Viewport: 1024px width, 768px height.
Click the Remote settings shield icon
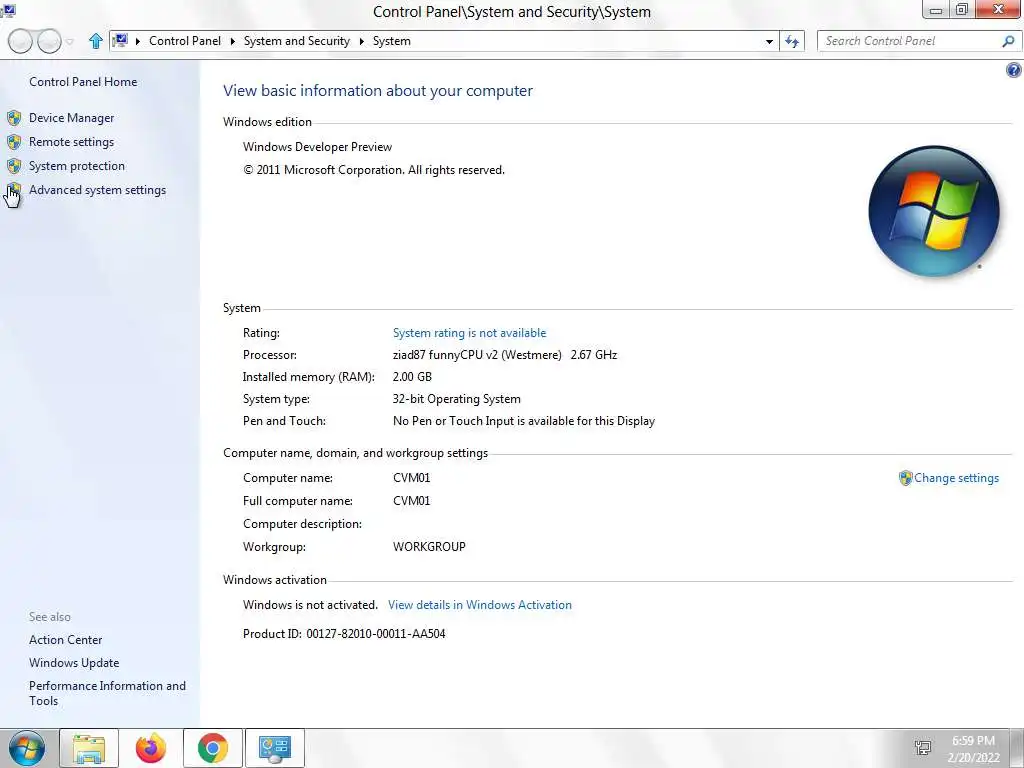point(14,142)
